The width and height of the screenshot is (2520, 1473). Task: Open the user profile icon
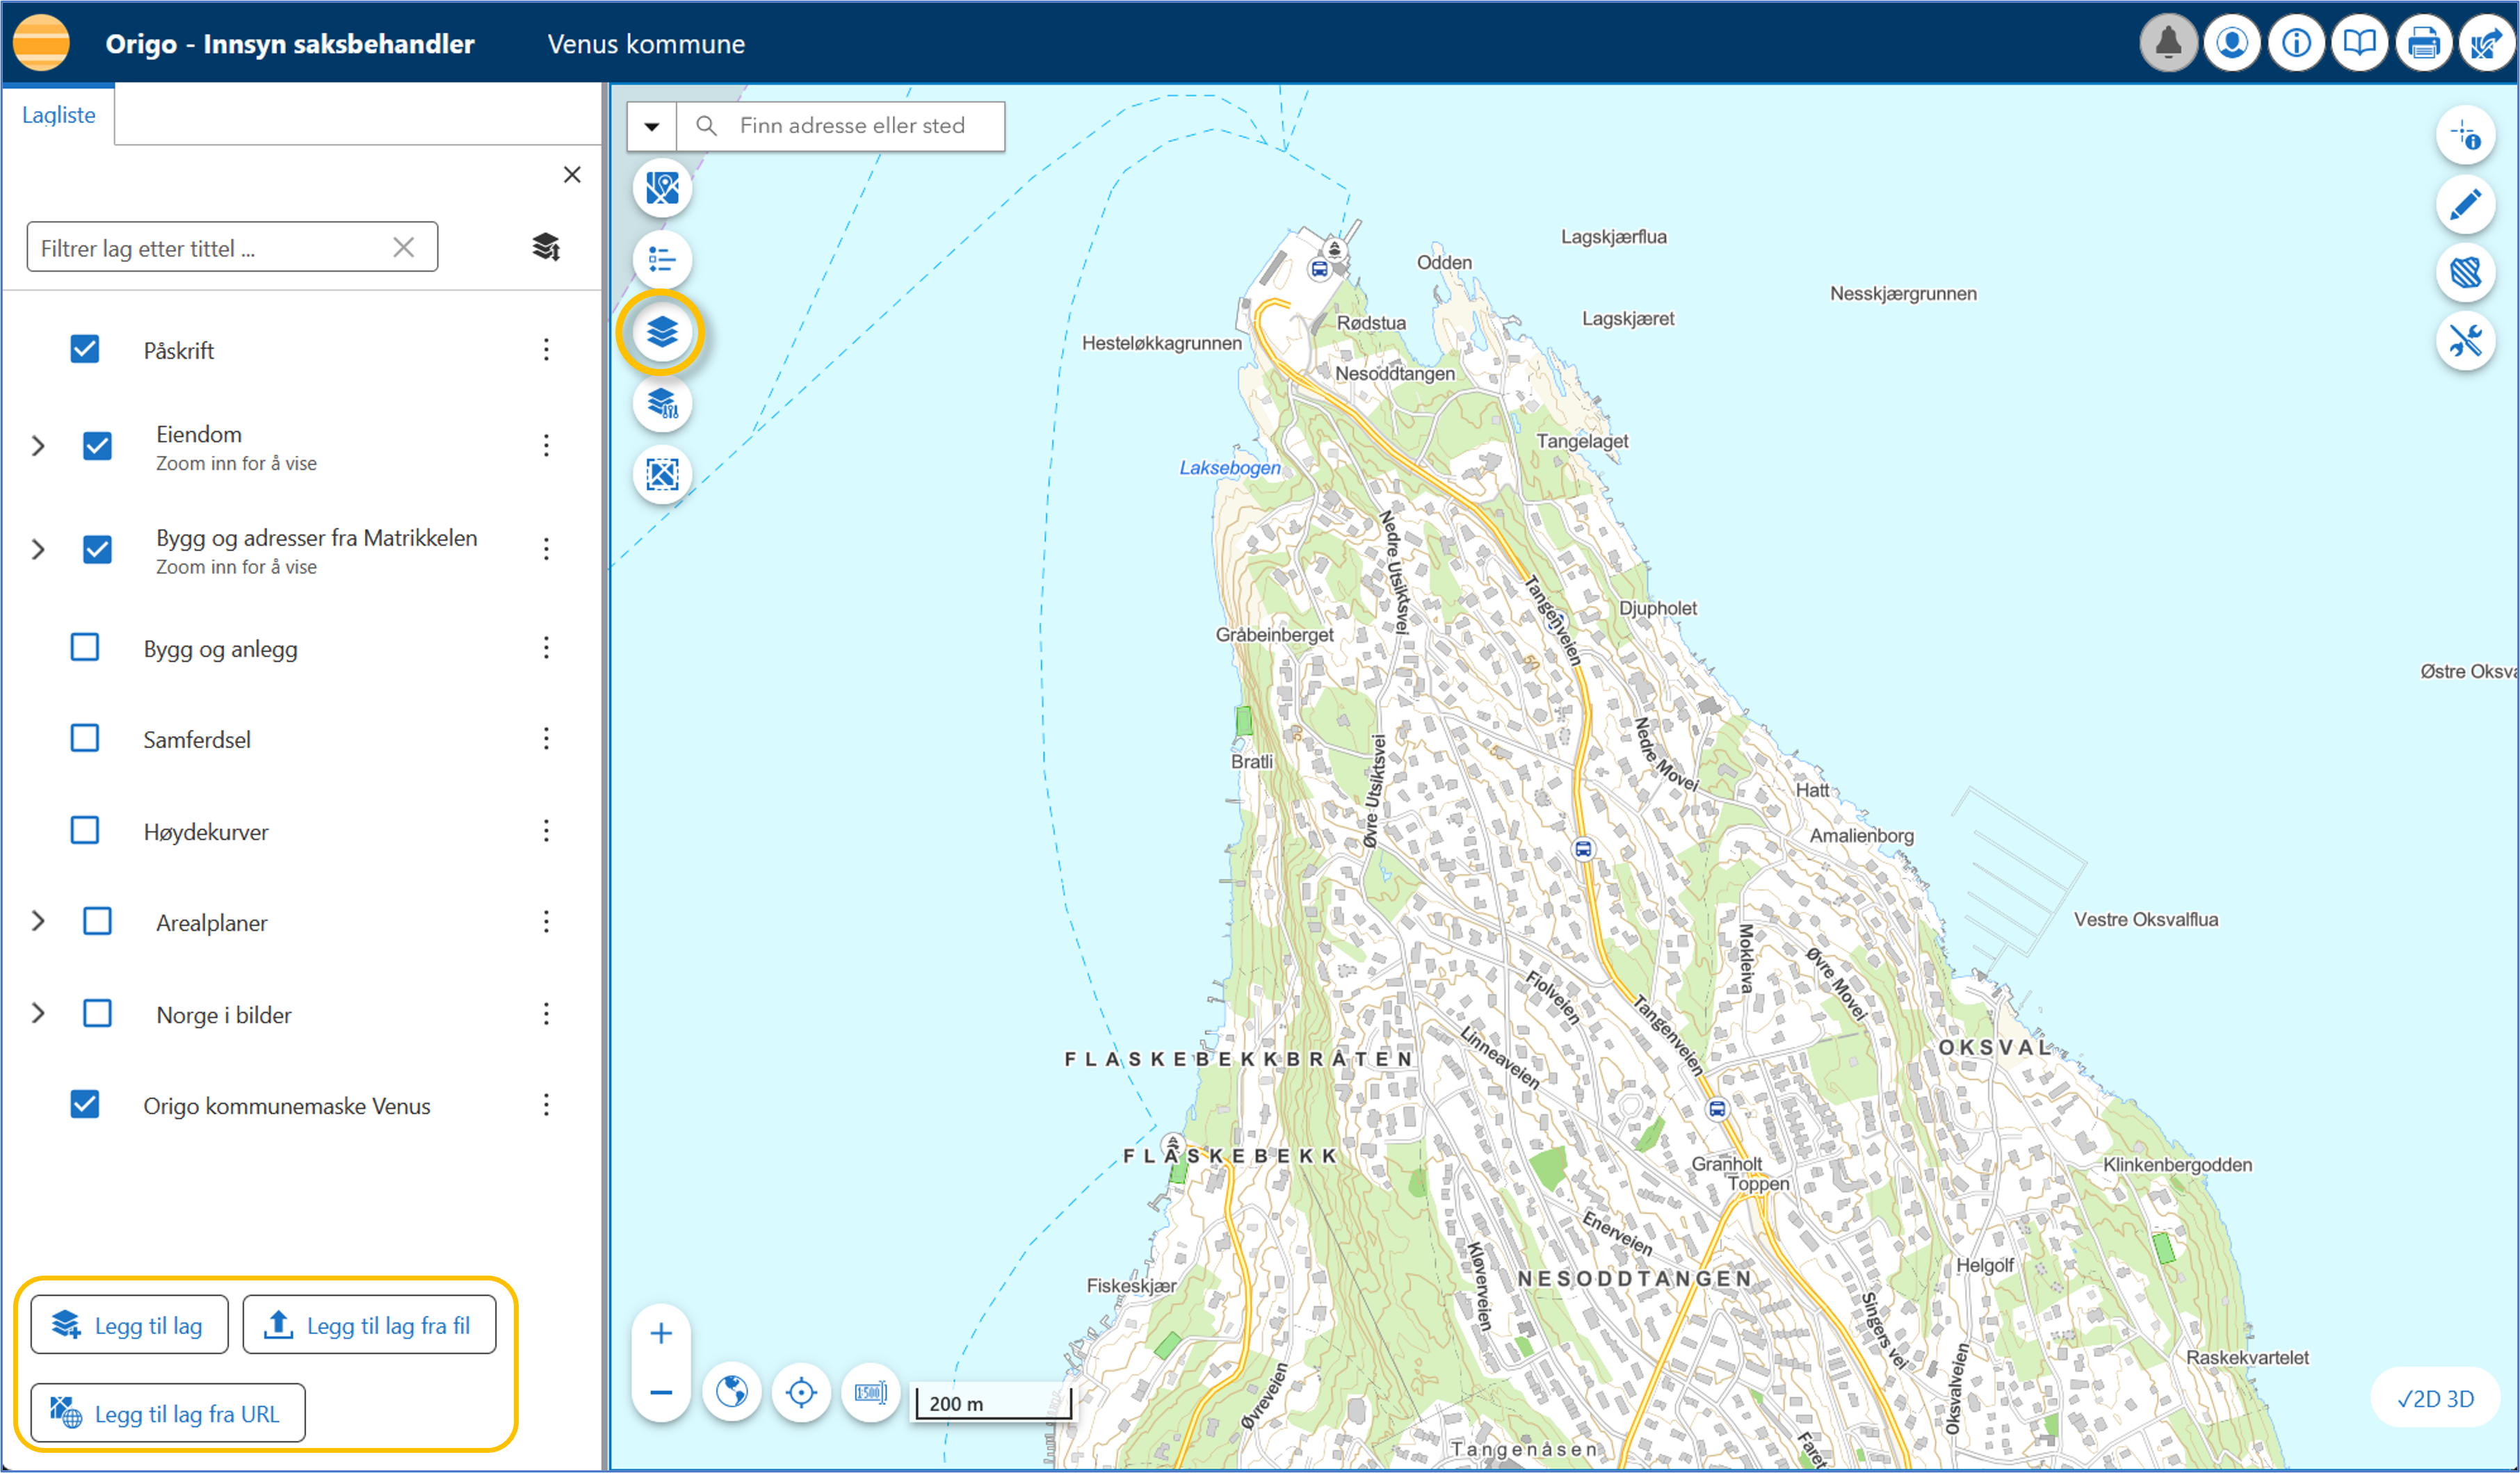click(x=2232, y=44)
